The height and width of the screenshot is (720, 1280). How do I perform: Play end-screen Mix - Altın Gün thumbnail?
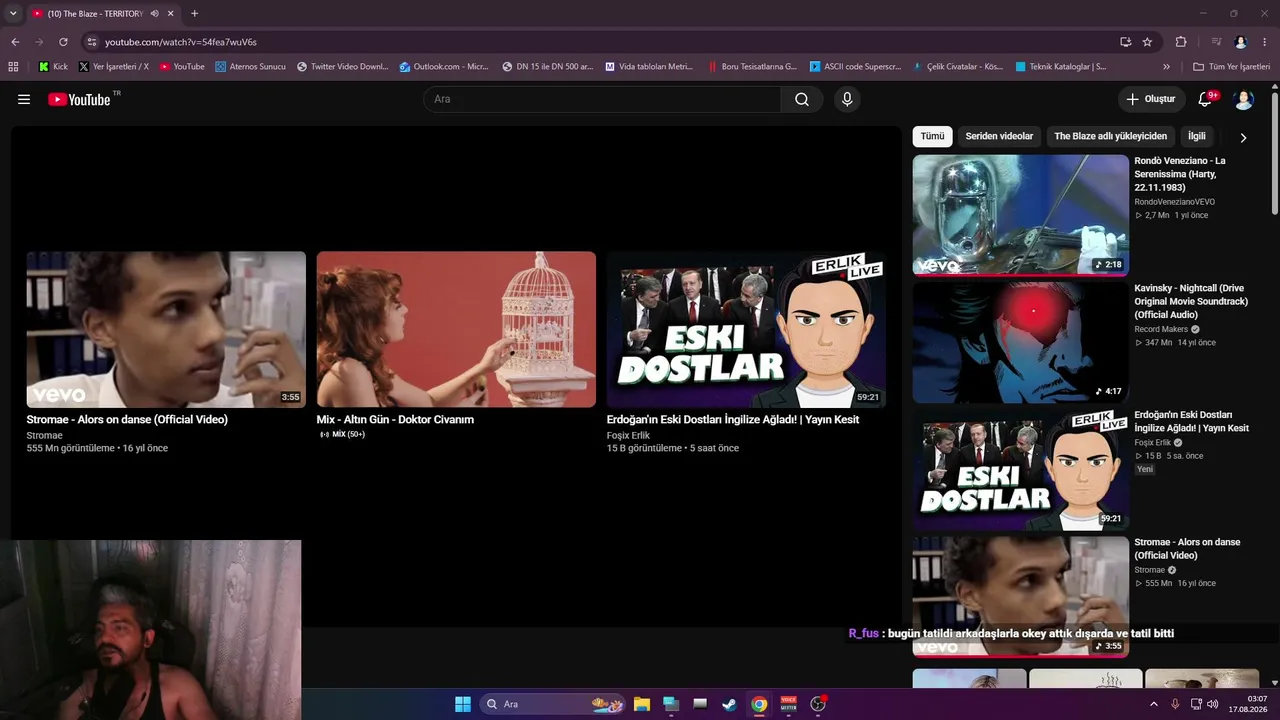456,329
